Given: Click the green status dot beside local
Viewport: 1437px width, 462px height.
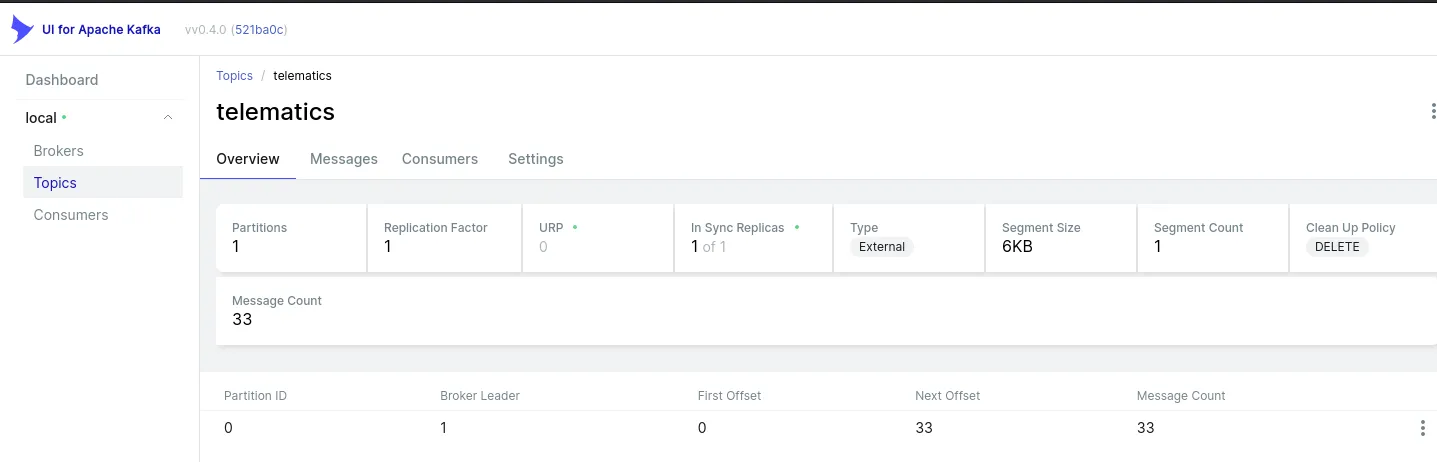Looking at the screenshot, I should pyautogui.click(x=65, y=117).
